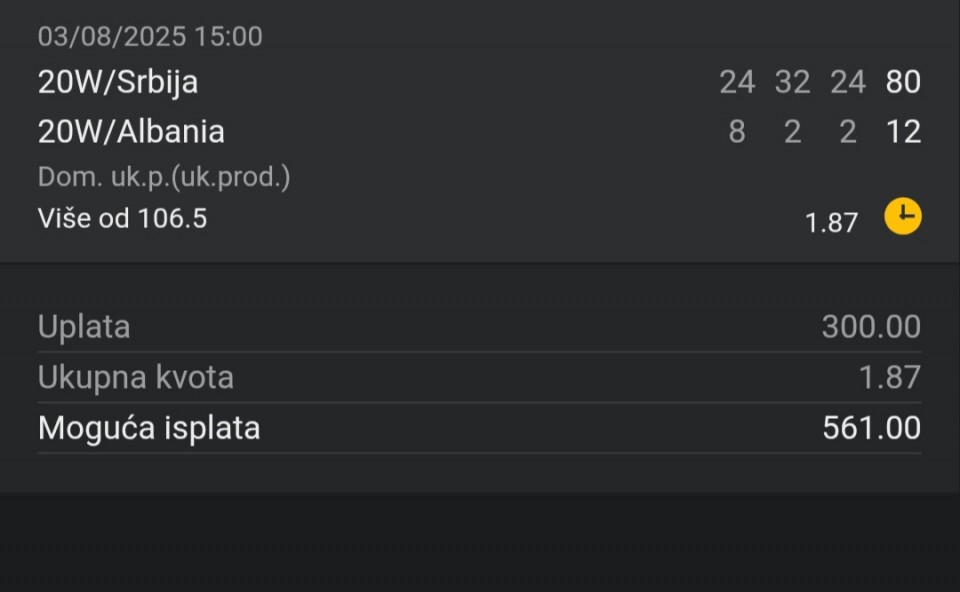Tap the 561.00 possible payout value
Viewport: 960px width, 592px height.
872,427
